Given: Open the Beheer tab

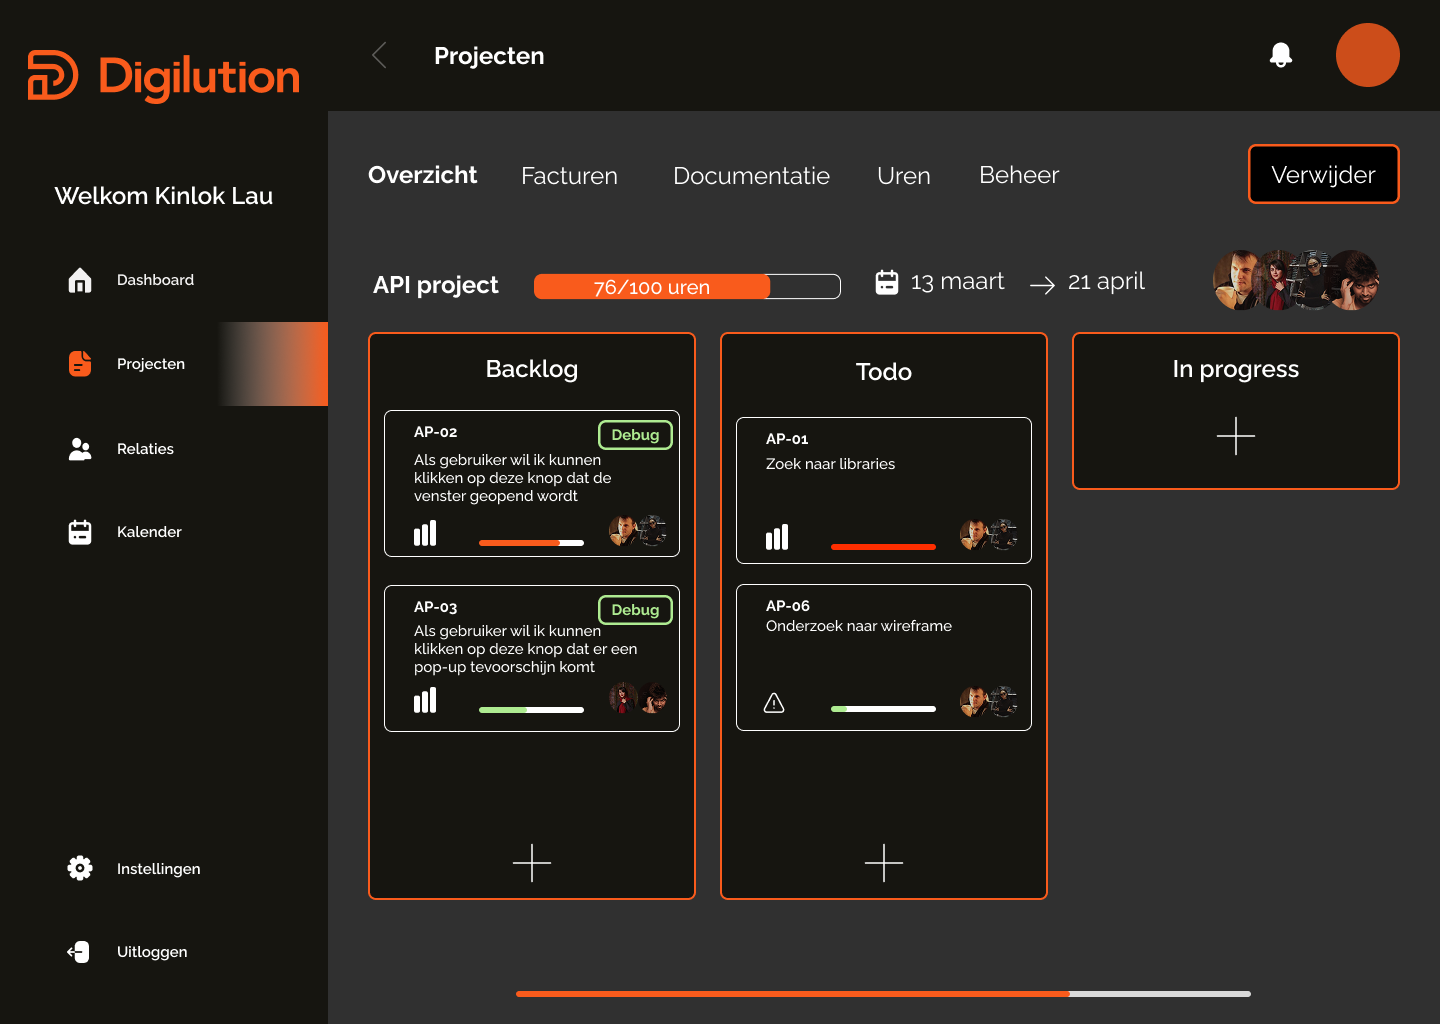Looking at the screenshot, I should (x=1019, y=175).
